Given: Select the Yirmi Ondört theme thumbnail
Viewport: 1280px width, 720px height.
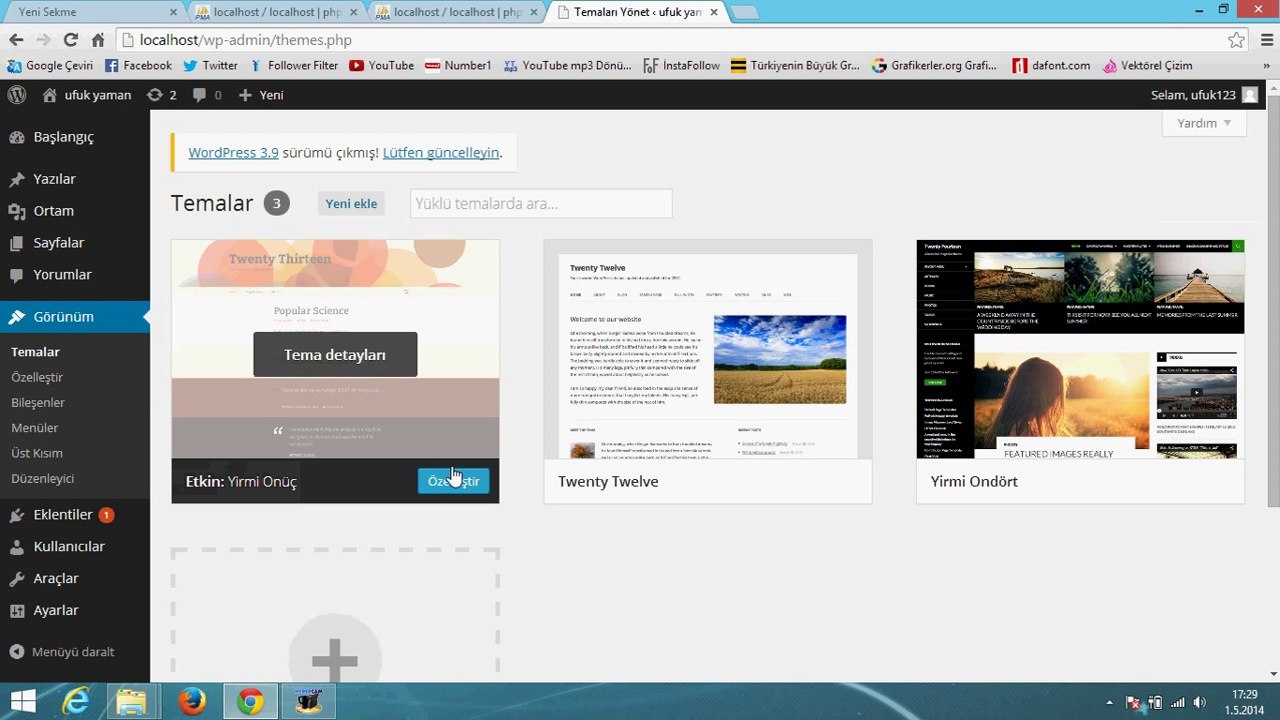Looking at the screenshot, I should [x=1081, y=350].
